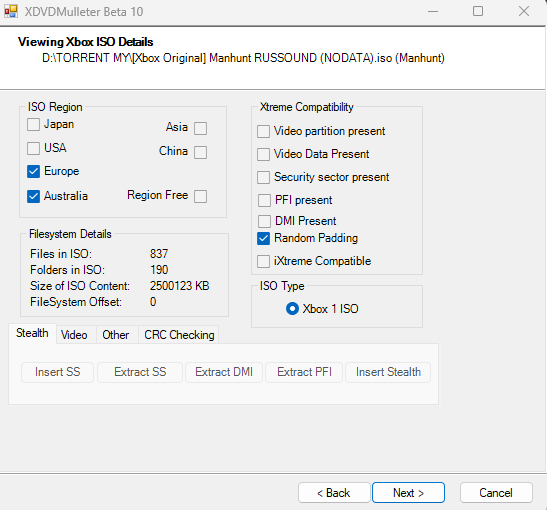Proceed with the Next > button

pyautogui.click(x=409, y=493)
